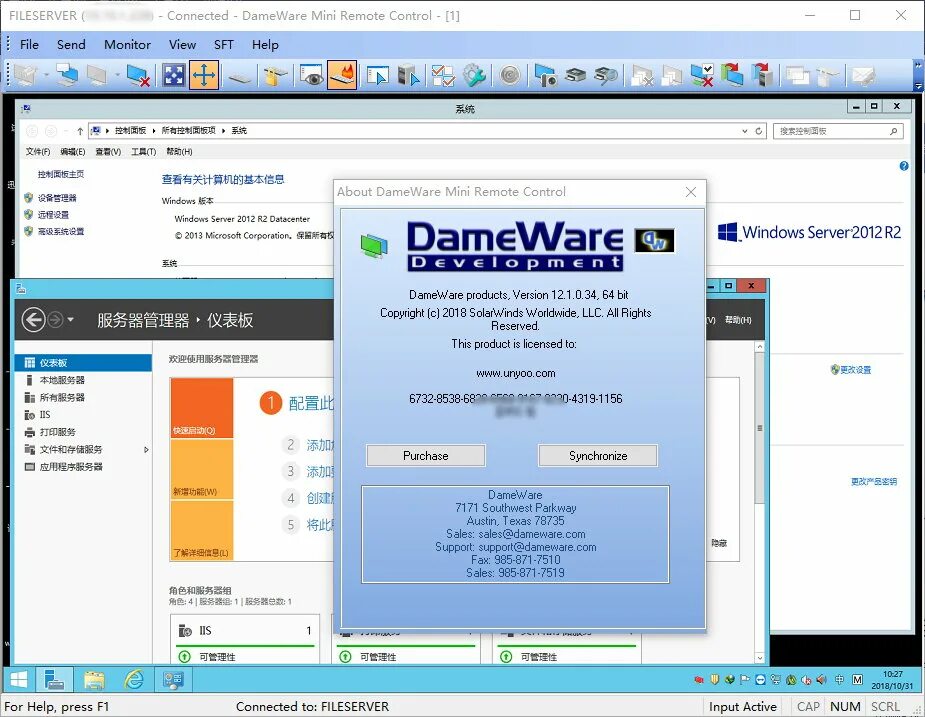Click the wrench configuration icon on DameWare toolbar

point(473,75)
